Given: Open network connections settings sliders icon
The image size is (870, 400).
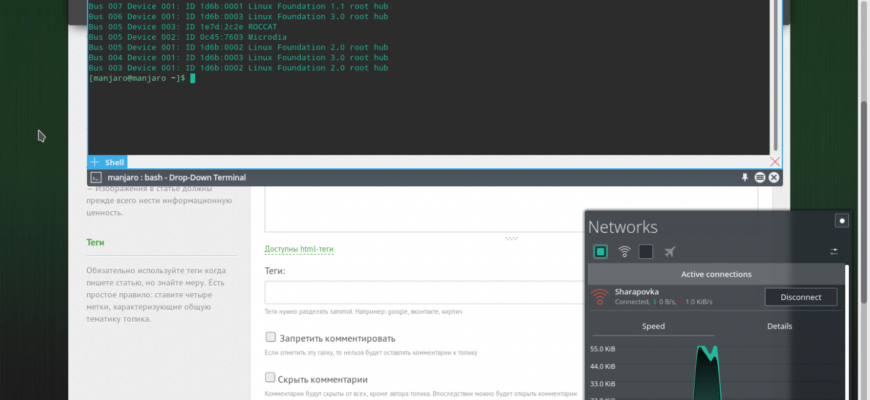Looking at the screenshot, I should click(x=834, y=251).
